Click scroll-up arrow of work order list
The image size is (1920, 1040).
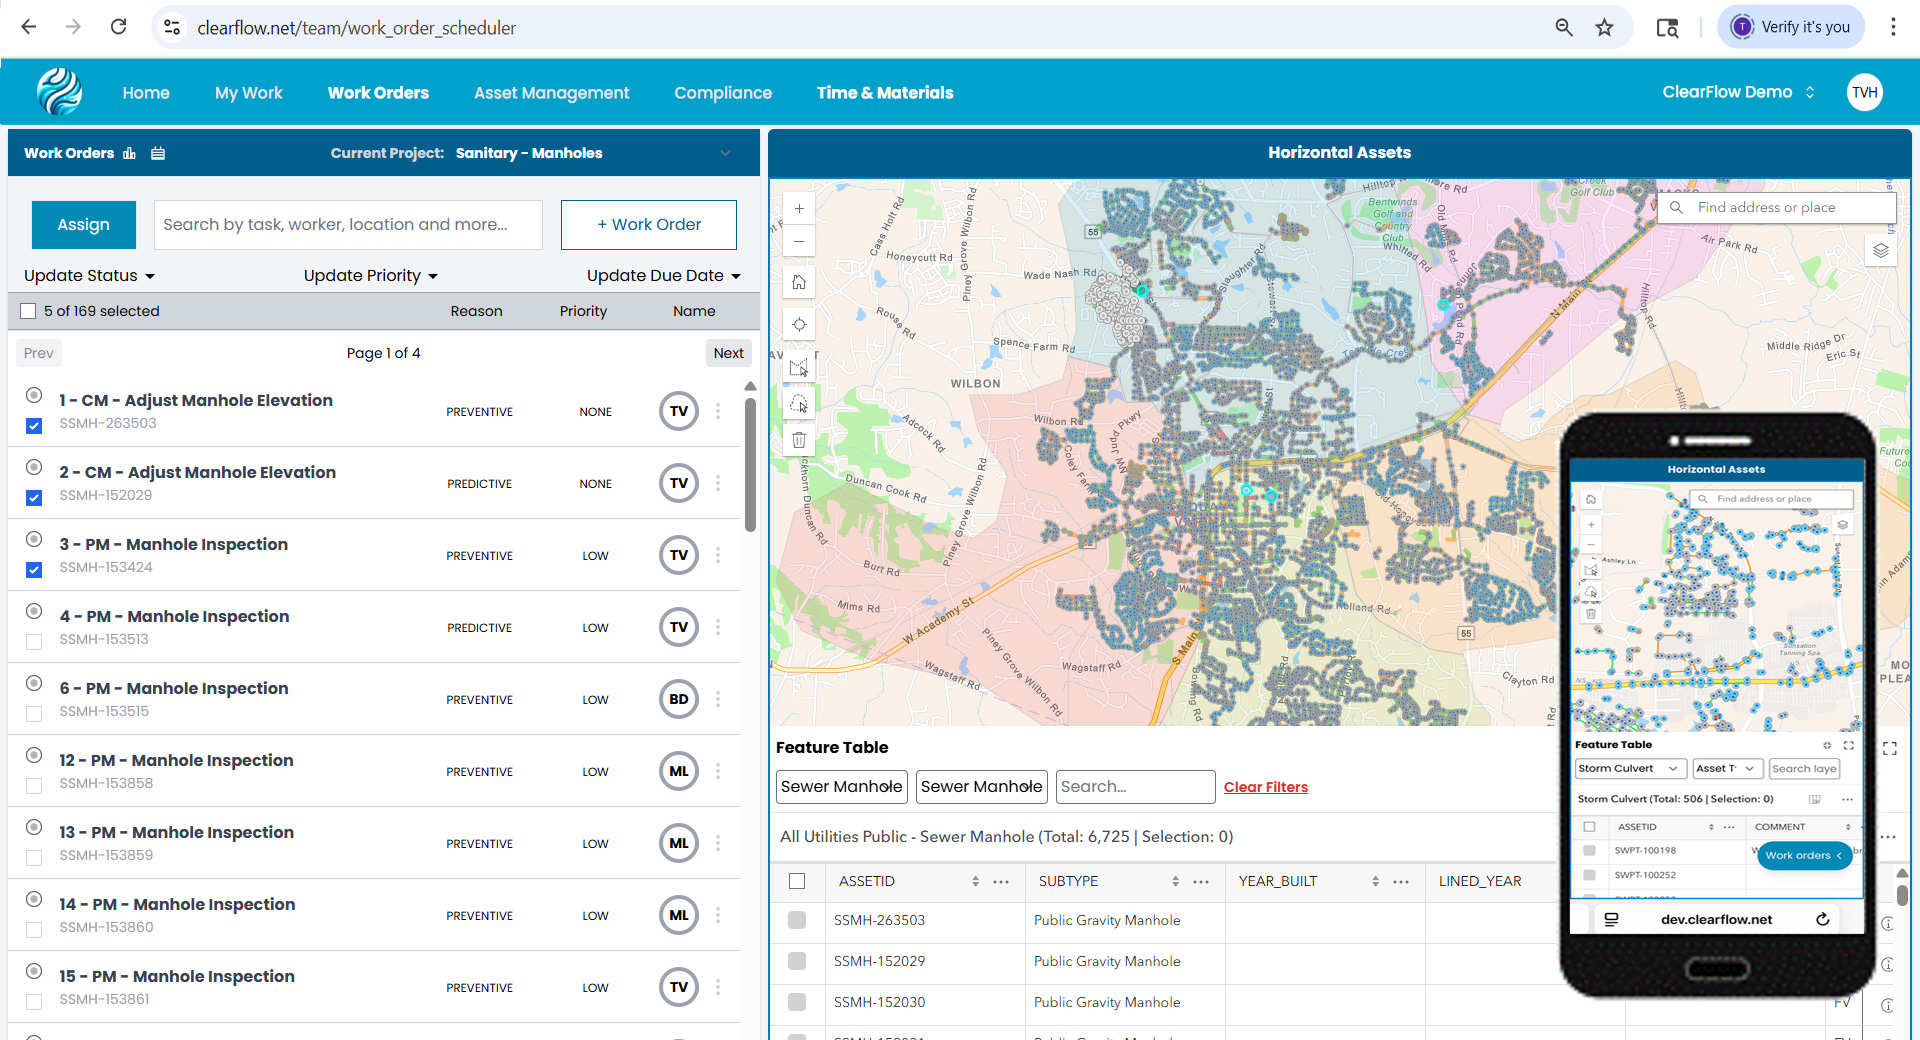750,386
